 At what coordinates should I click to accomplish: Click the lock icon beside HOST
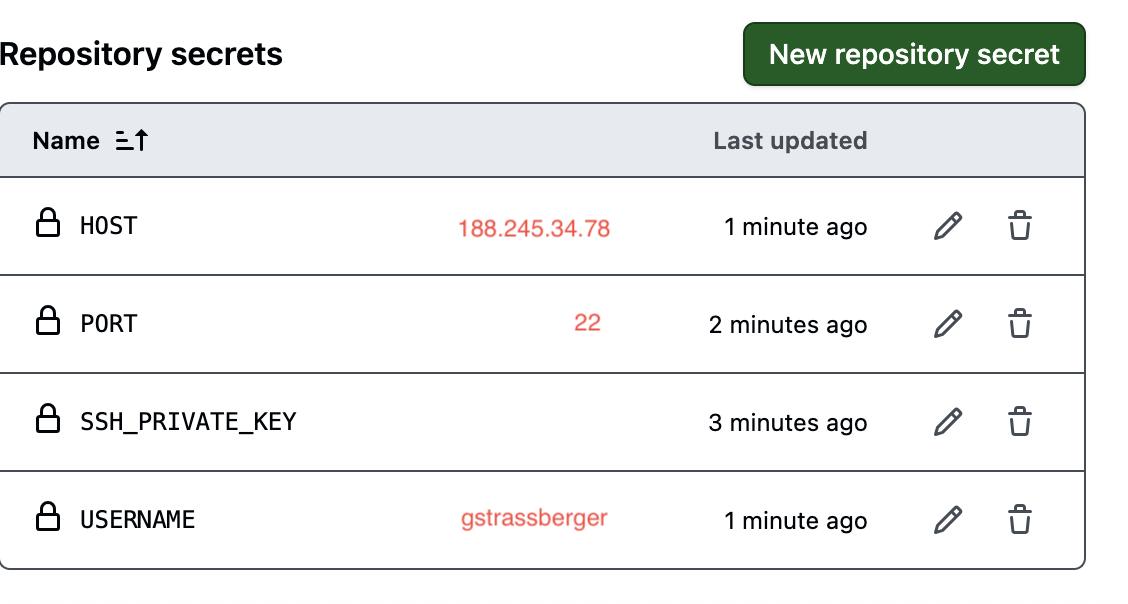click(x=47, y=225)
